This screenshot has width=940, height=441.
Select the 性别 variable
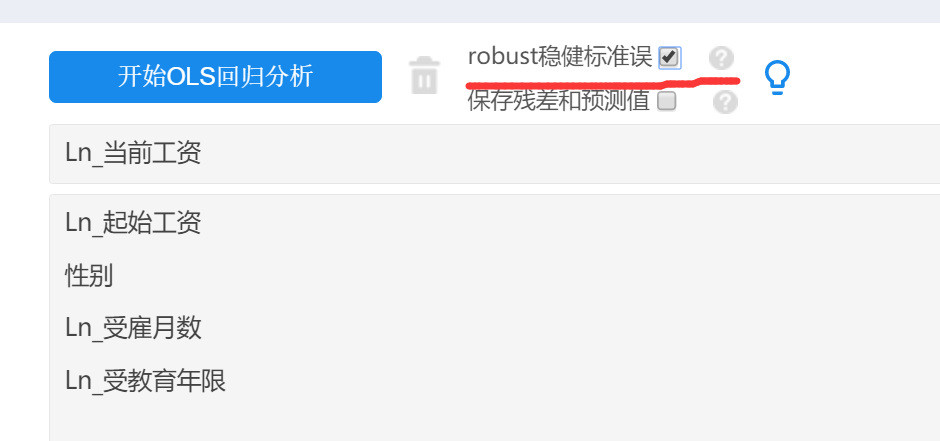point(89,276)
